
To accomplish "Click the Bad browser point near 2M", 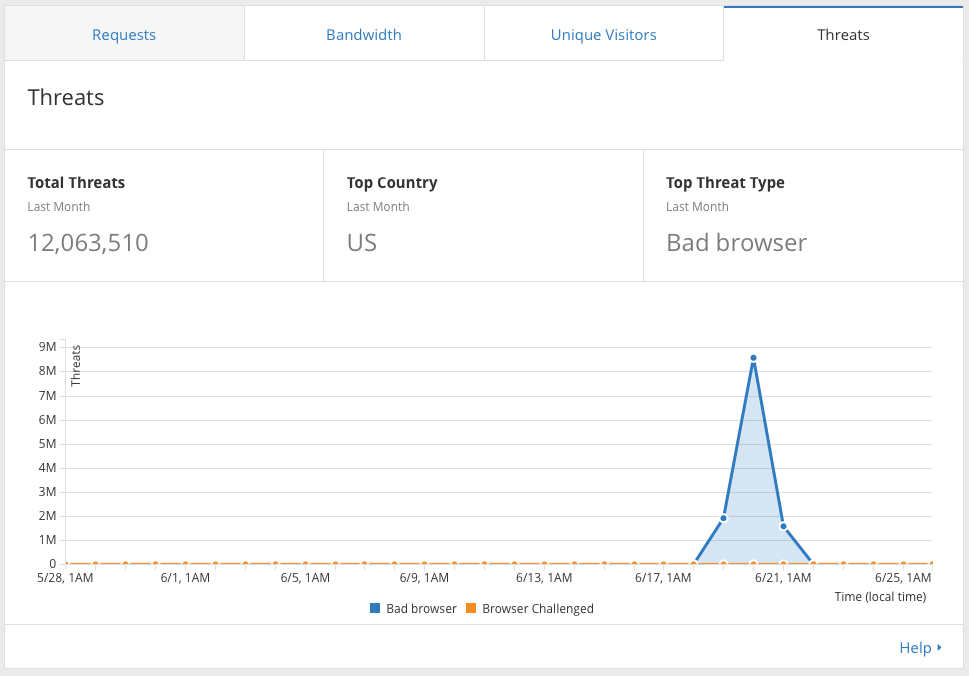I will (x=723, y=518).
